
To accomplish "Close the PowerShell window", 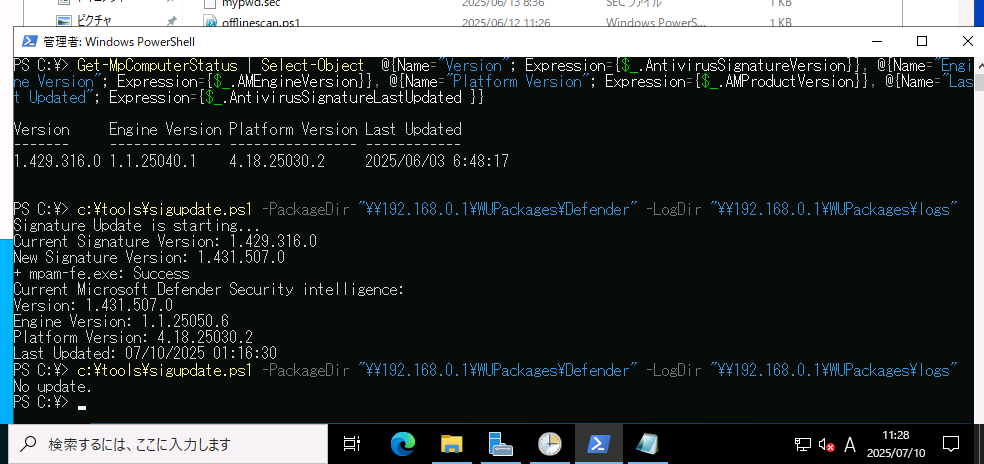I will coord(968,41).
